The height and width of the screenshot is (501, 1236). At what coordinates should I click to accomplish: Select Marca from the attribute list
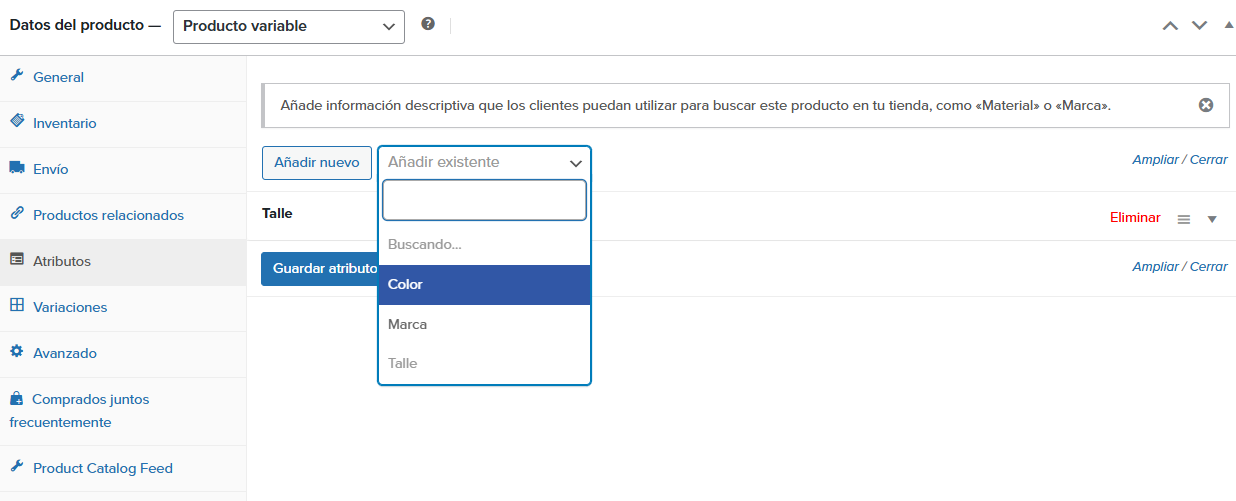(484, 324)
